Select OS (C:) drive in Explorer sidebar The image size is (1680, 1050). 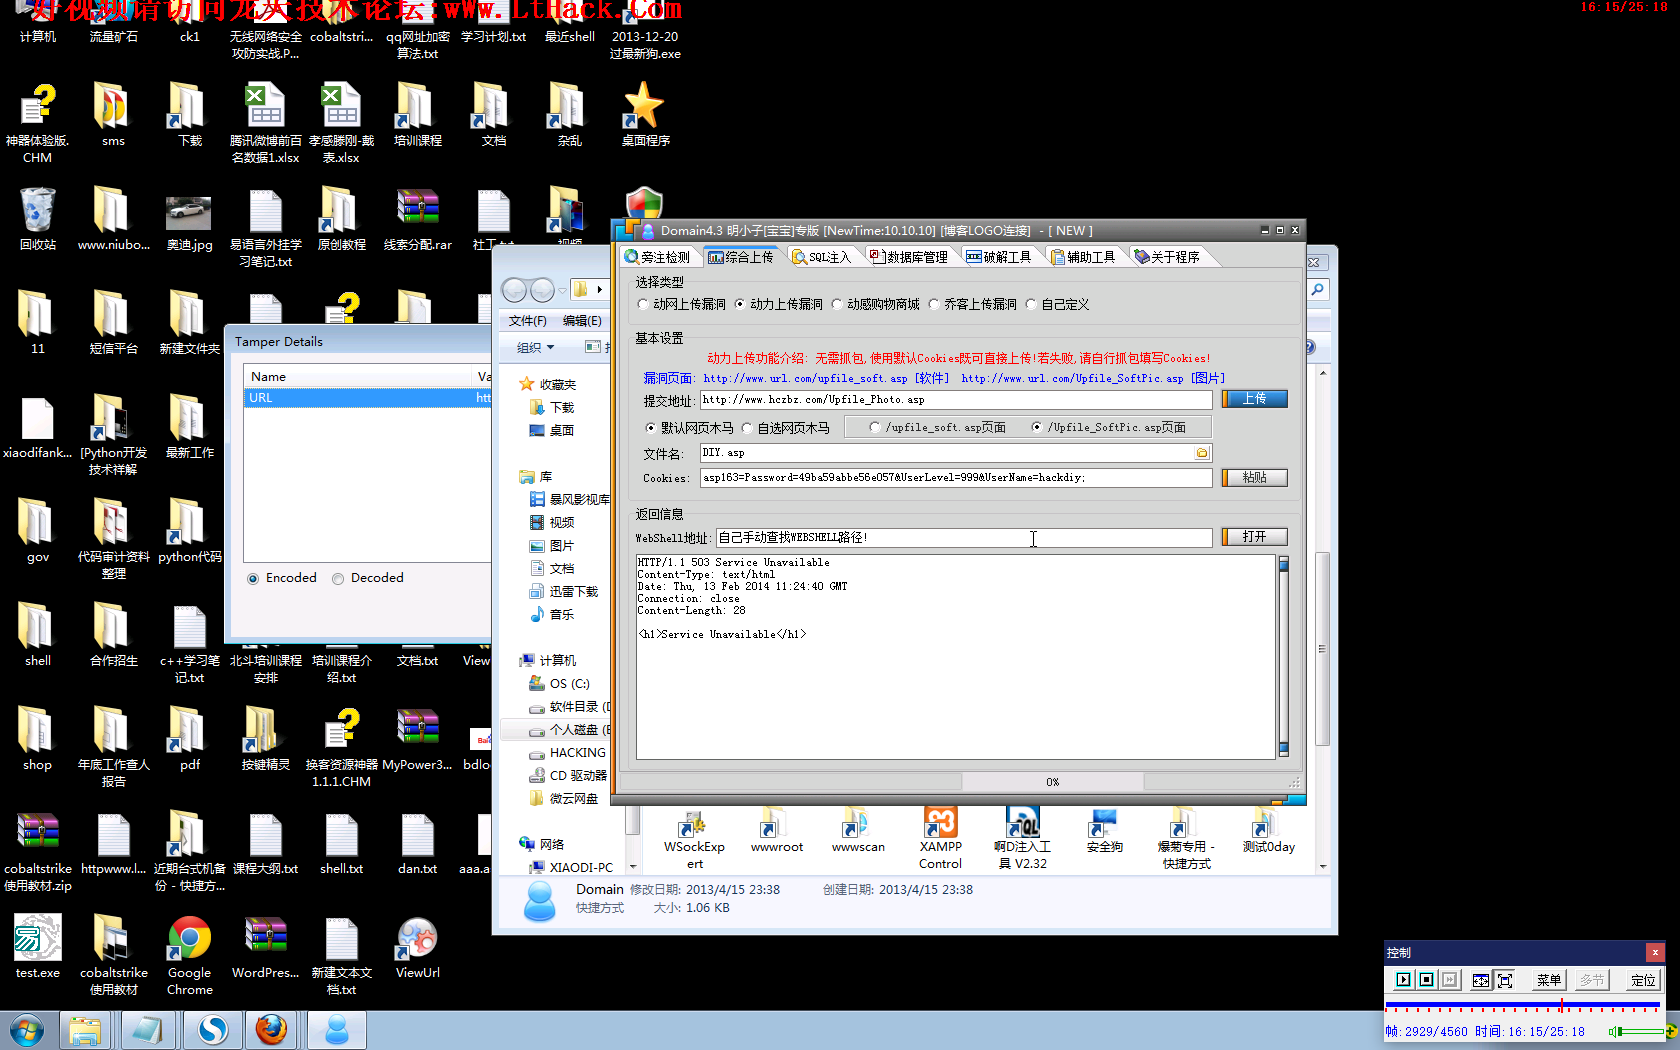tap(559, 684)
